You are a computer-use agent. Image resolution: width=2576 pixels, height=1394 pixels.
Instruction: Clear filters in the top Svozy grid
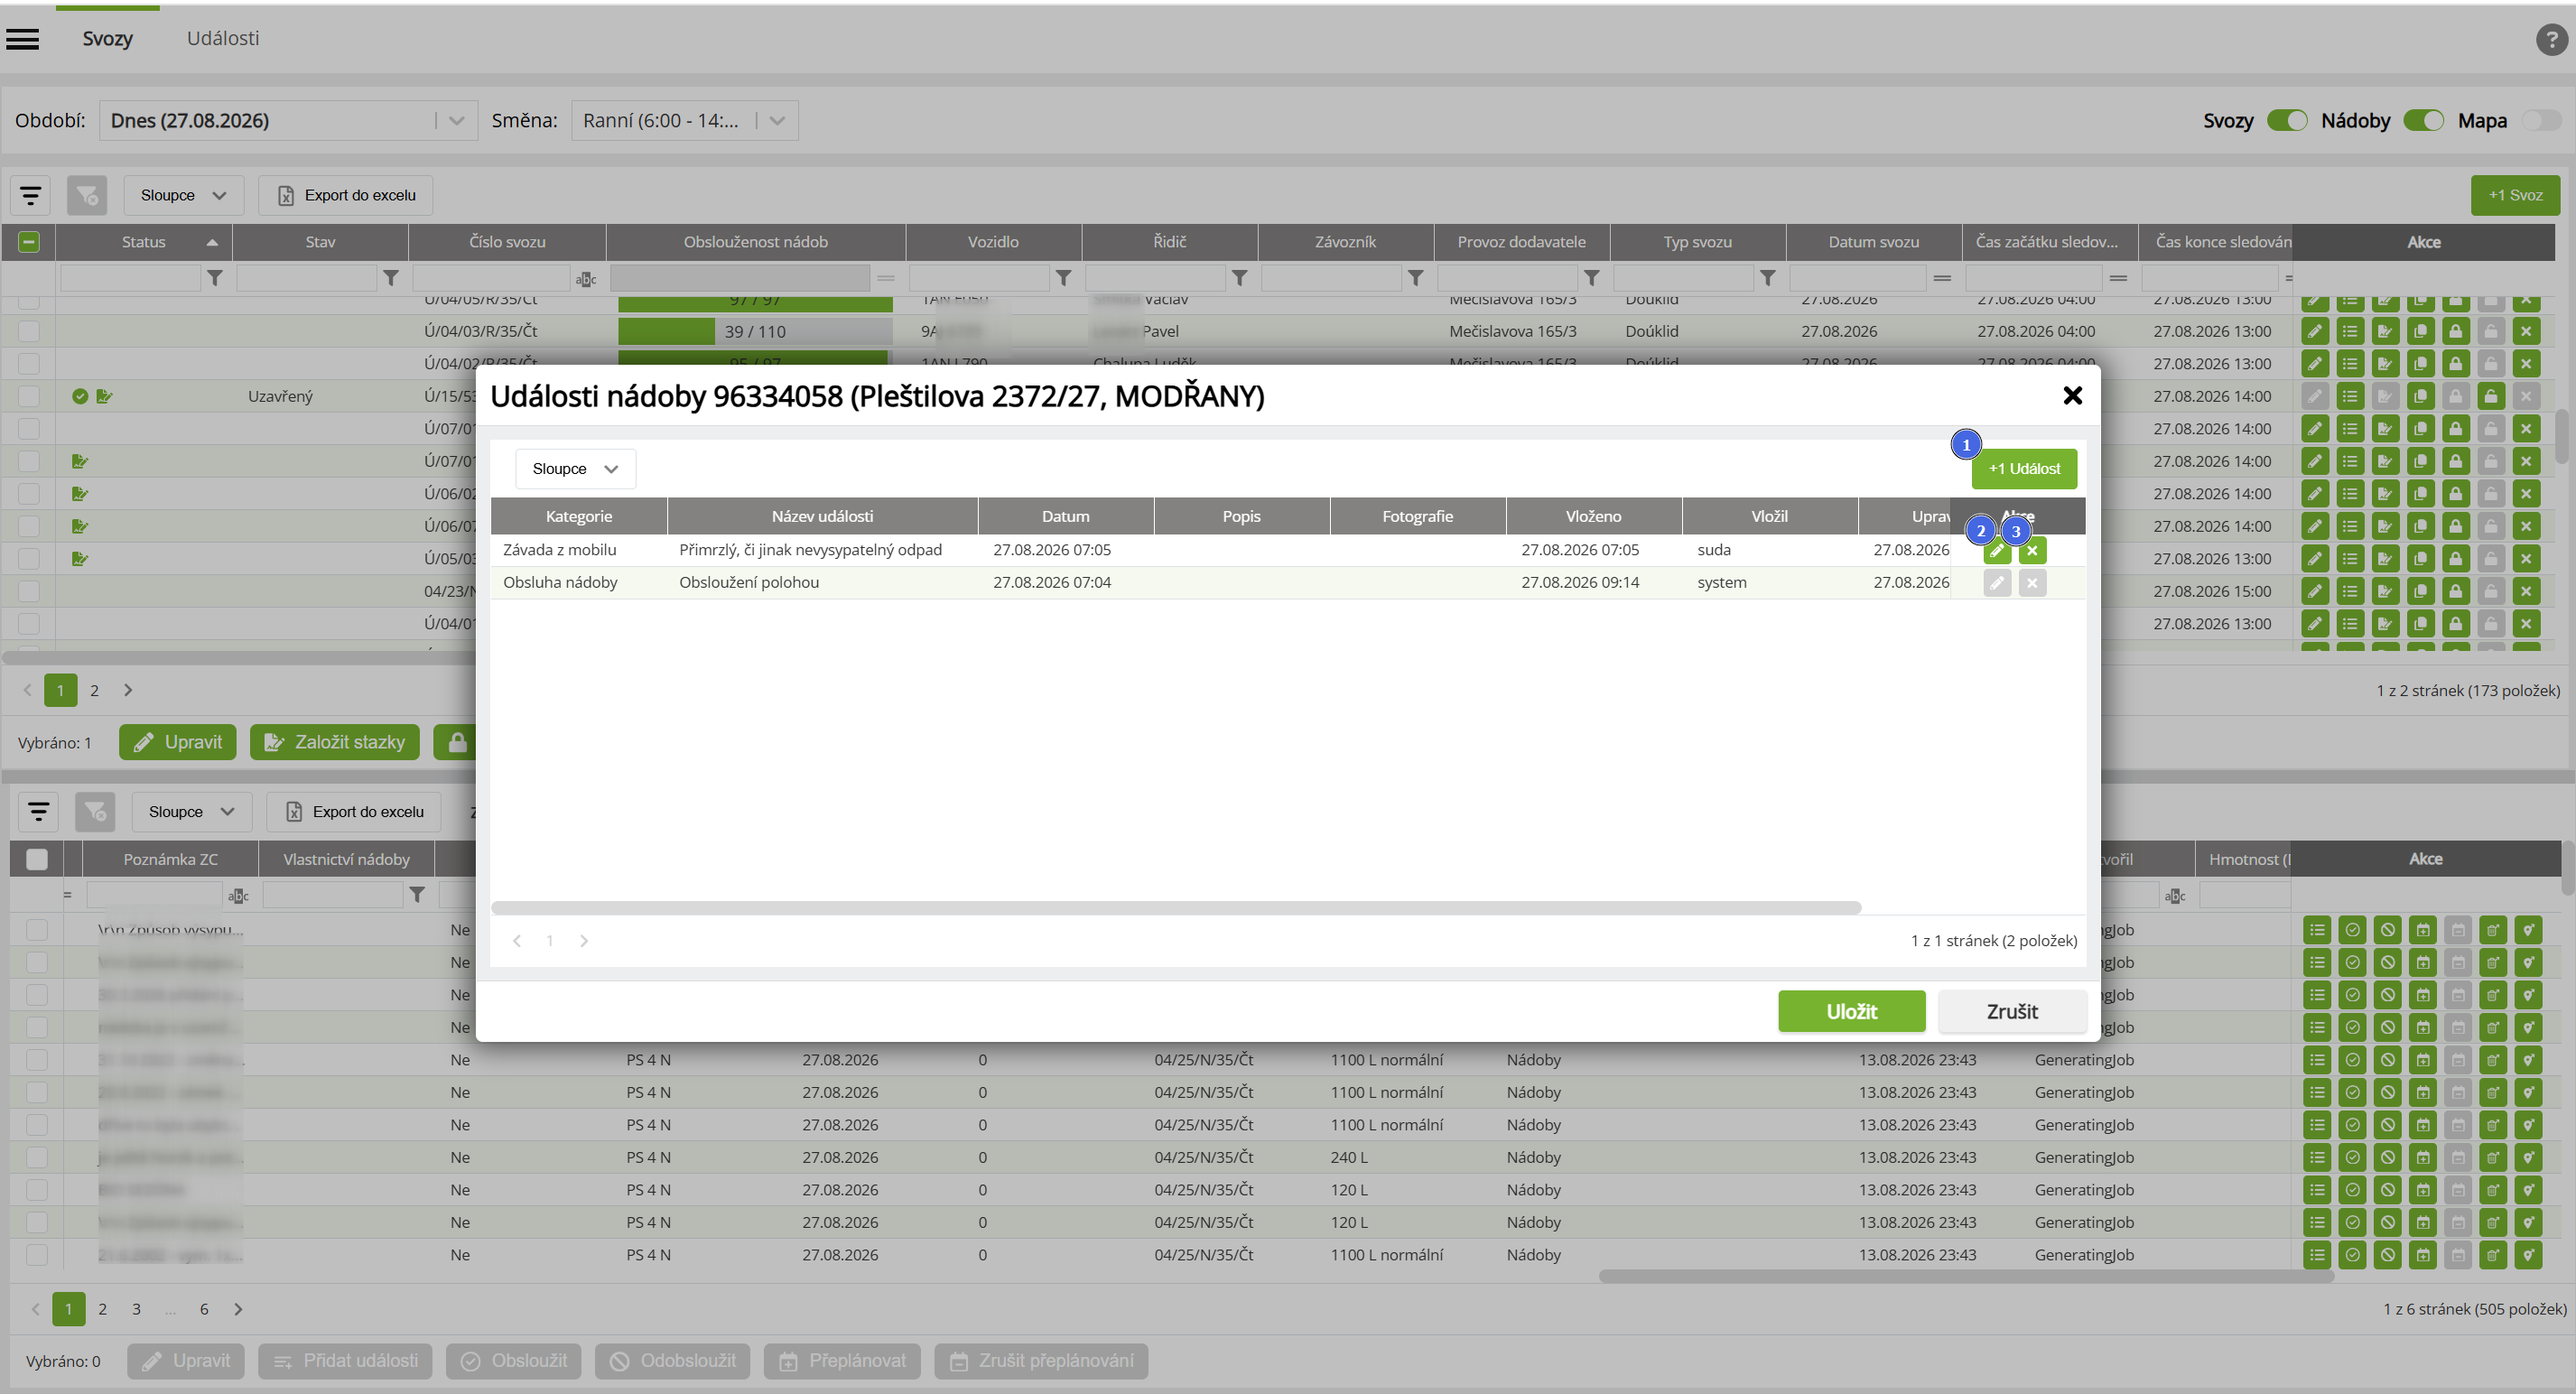(x=87, y=195)
